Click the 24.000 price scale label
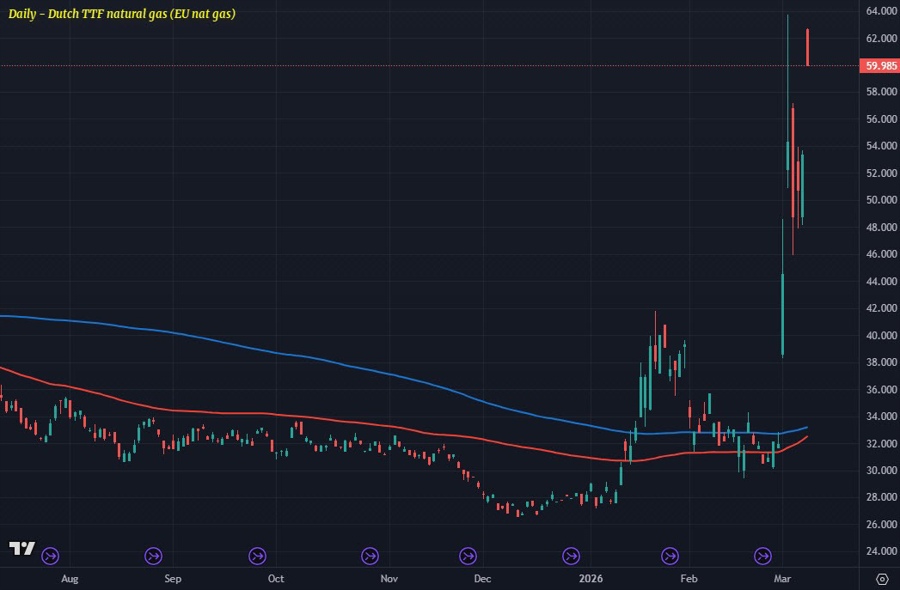900x590 pixels. [x=880, y=551]
